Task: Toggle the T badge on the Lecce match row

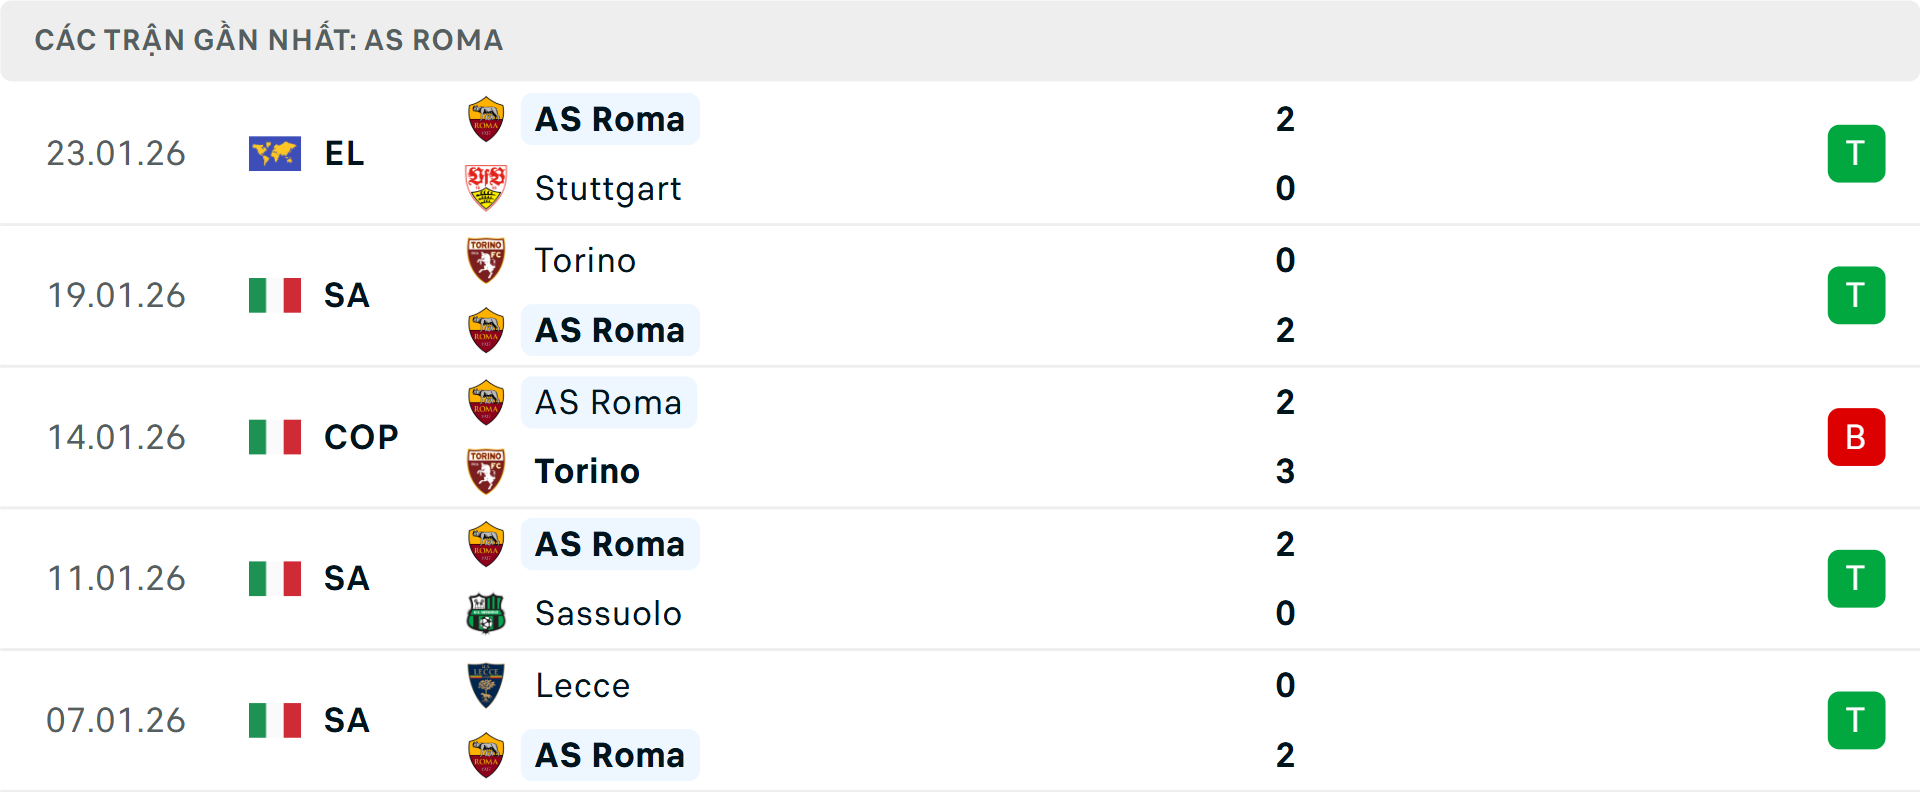Action: click(x=1856, y=720)
